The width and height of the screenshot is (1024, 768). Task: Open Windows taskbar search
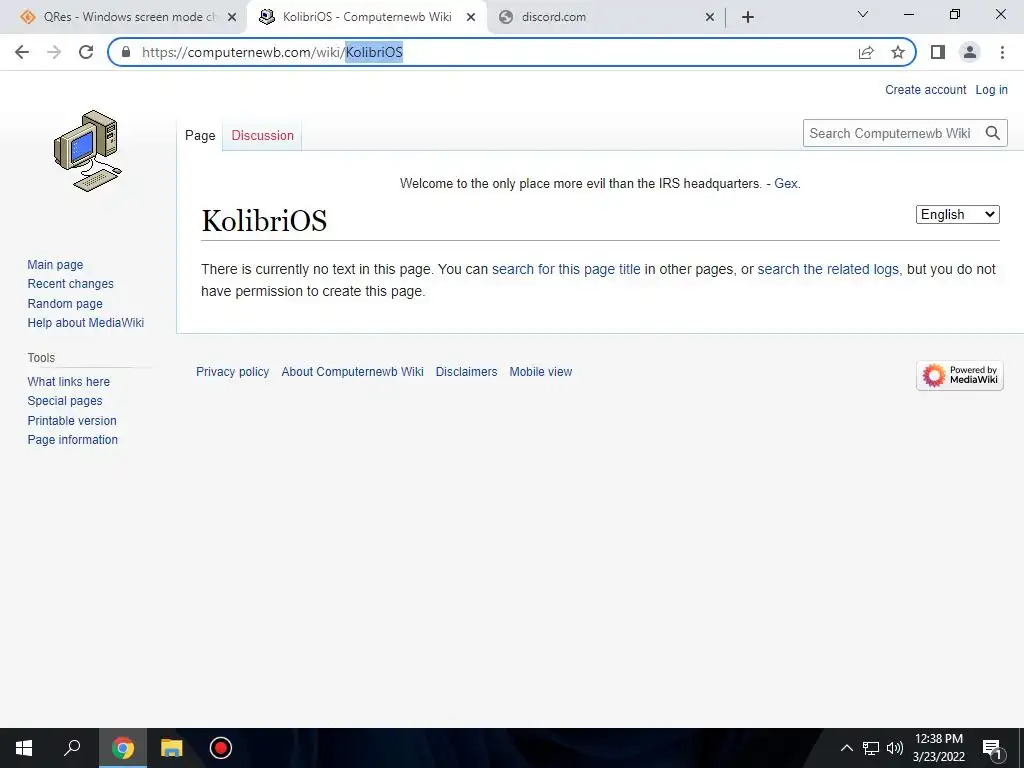pos(72,748)
